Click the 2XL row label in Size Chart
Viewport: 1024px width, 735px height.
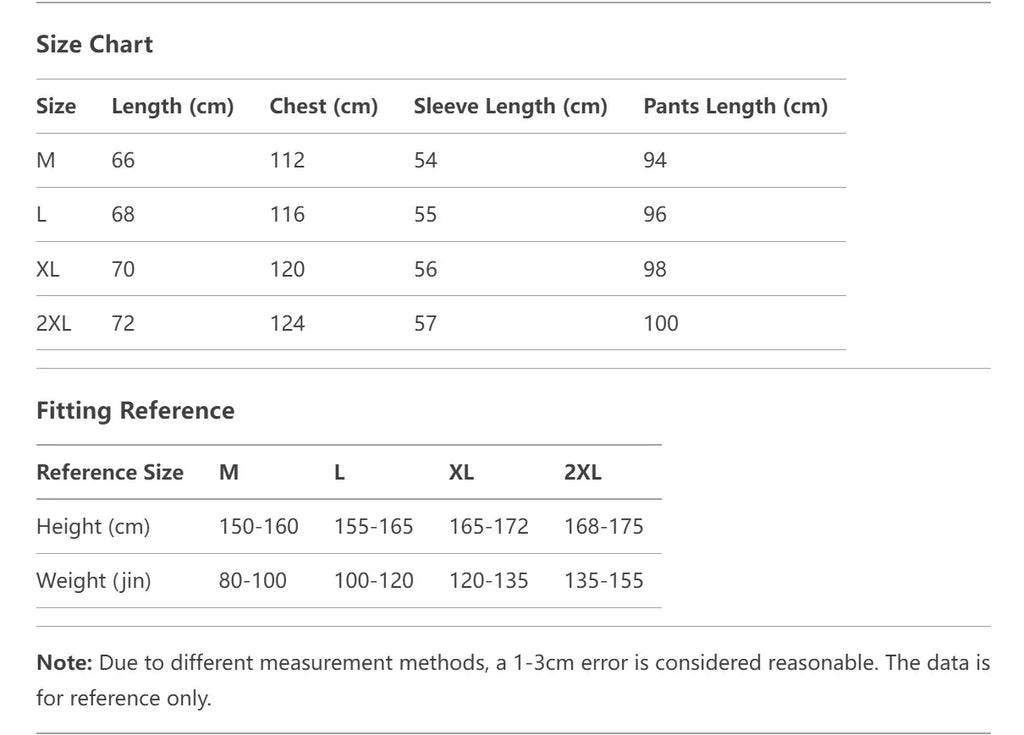54,323
